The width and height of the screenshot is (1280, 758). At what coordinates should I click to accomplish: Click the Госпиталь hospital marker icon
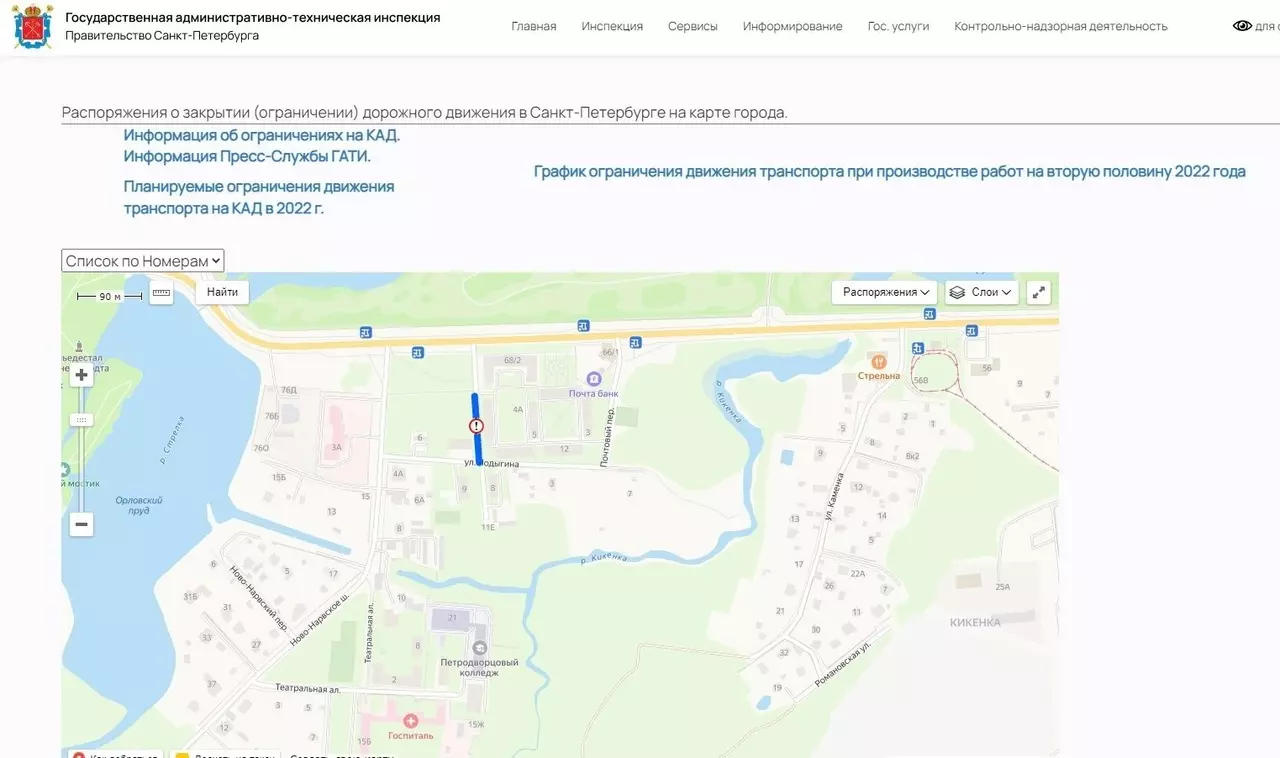pyautogui.click(x=410, y=720)
